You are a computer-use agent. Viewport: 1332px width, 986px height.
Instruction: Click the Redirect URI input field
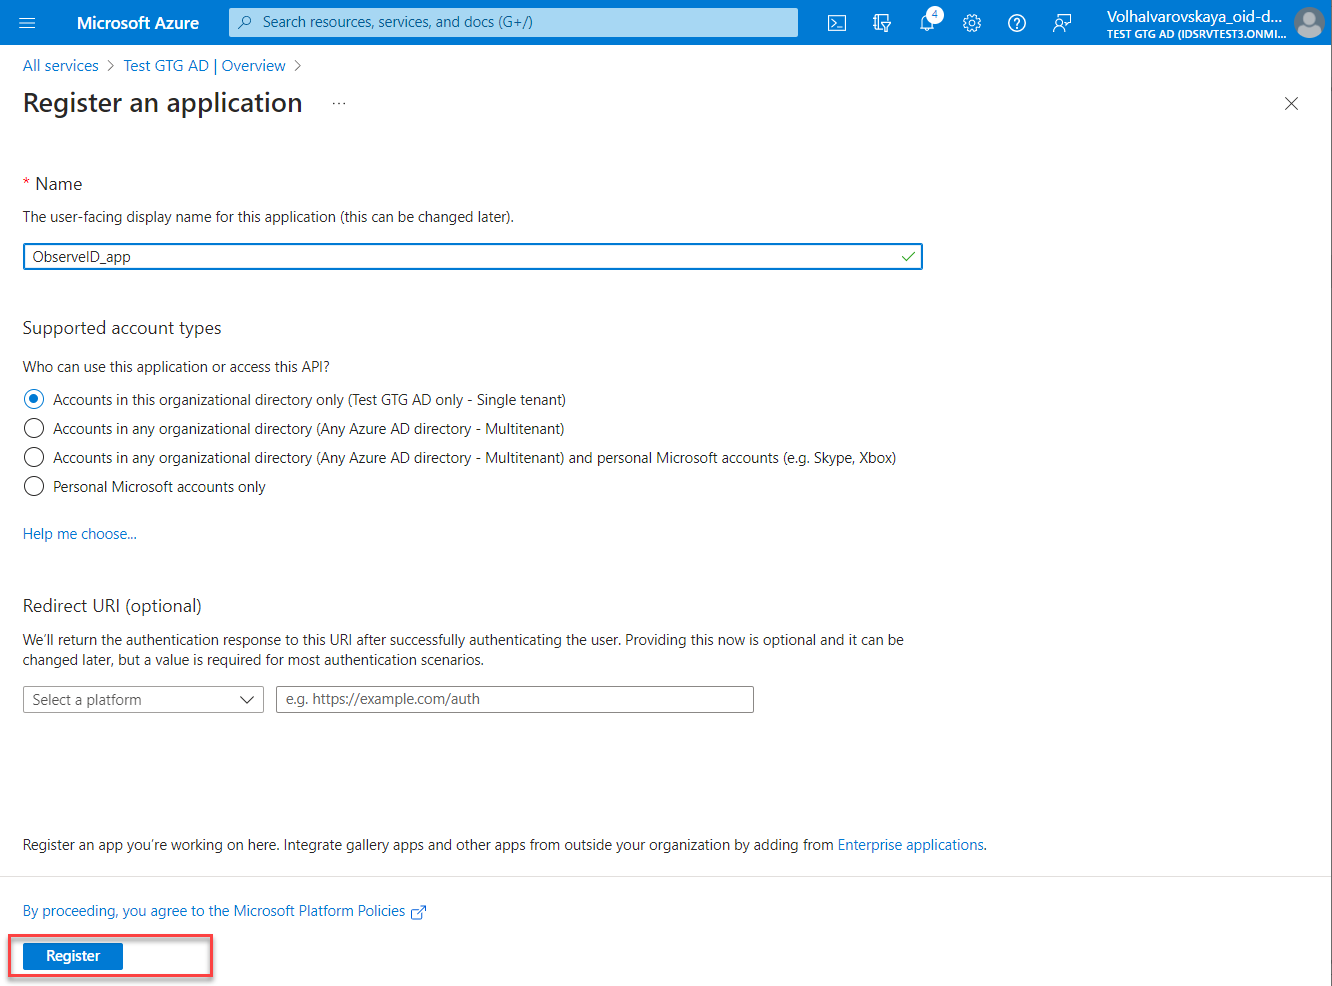(514, 700)
